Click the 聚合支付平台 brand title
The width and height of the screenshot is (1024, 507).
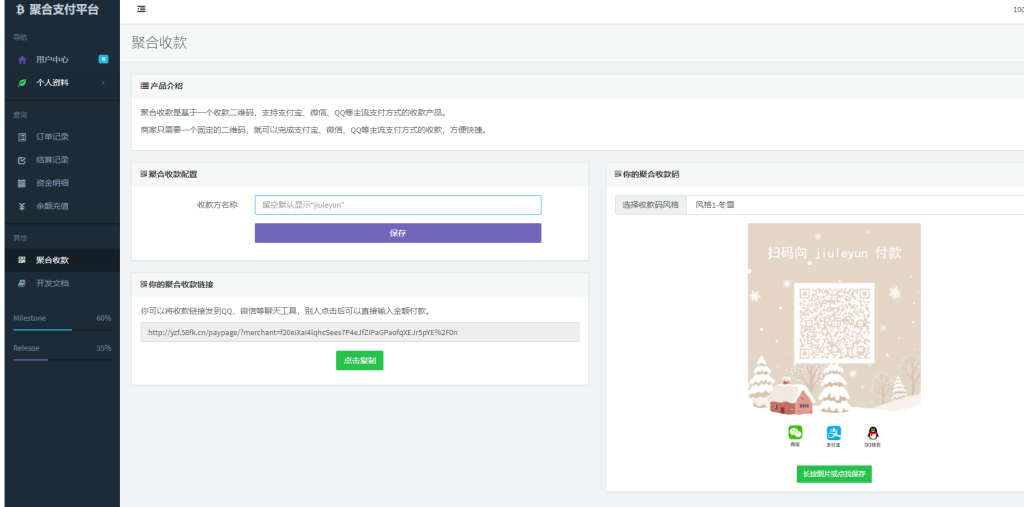pyautogui.click(x=64, y=10)
